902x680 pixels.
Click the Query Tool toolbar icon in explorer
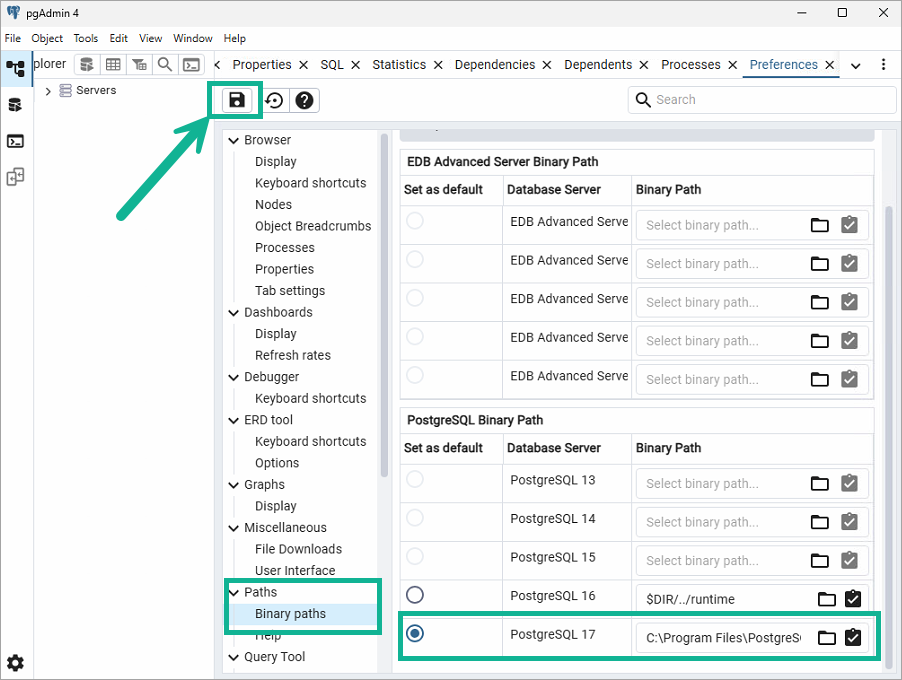coord(87,64)
